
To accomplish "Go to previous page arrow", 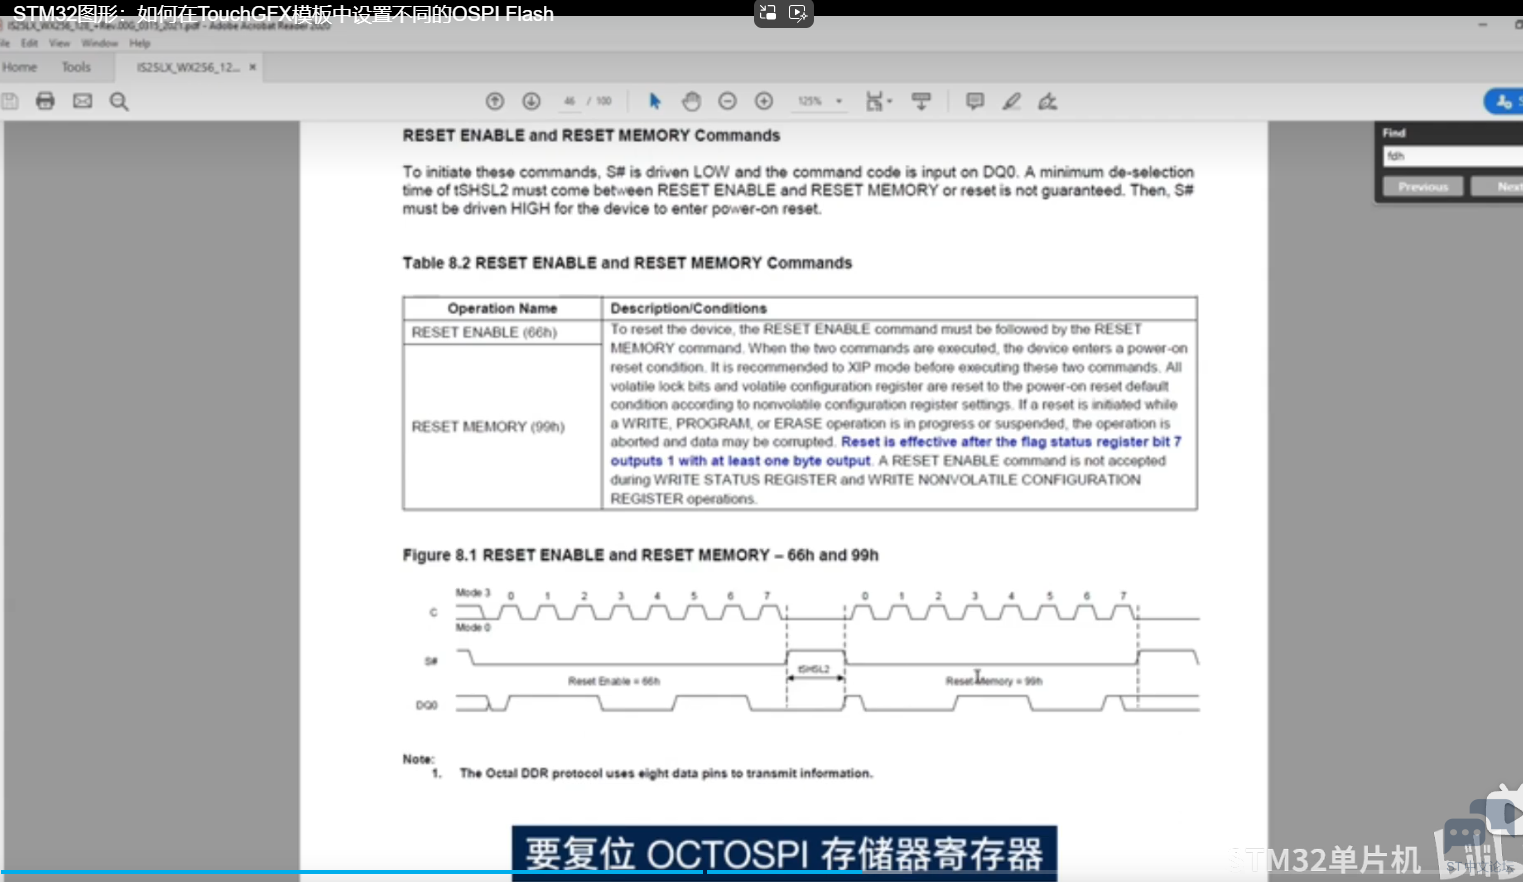I will click(x=495, y=101).
